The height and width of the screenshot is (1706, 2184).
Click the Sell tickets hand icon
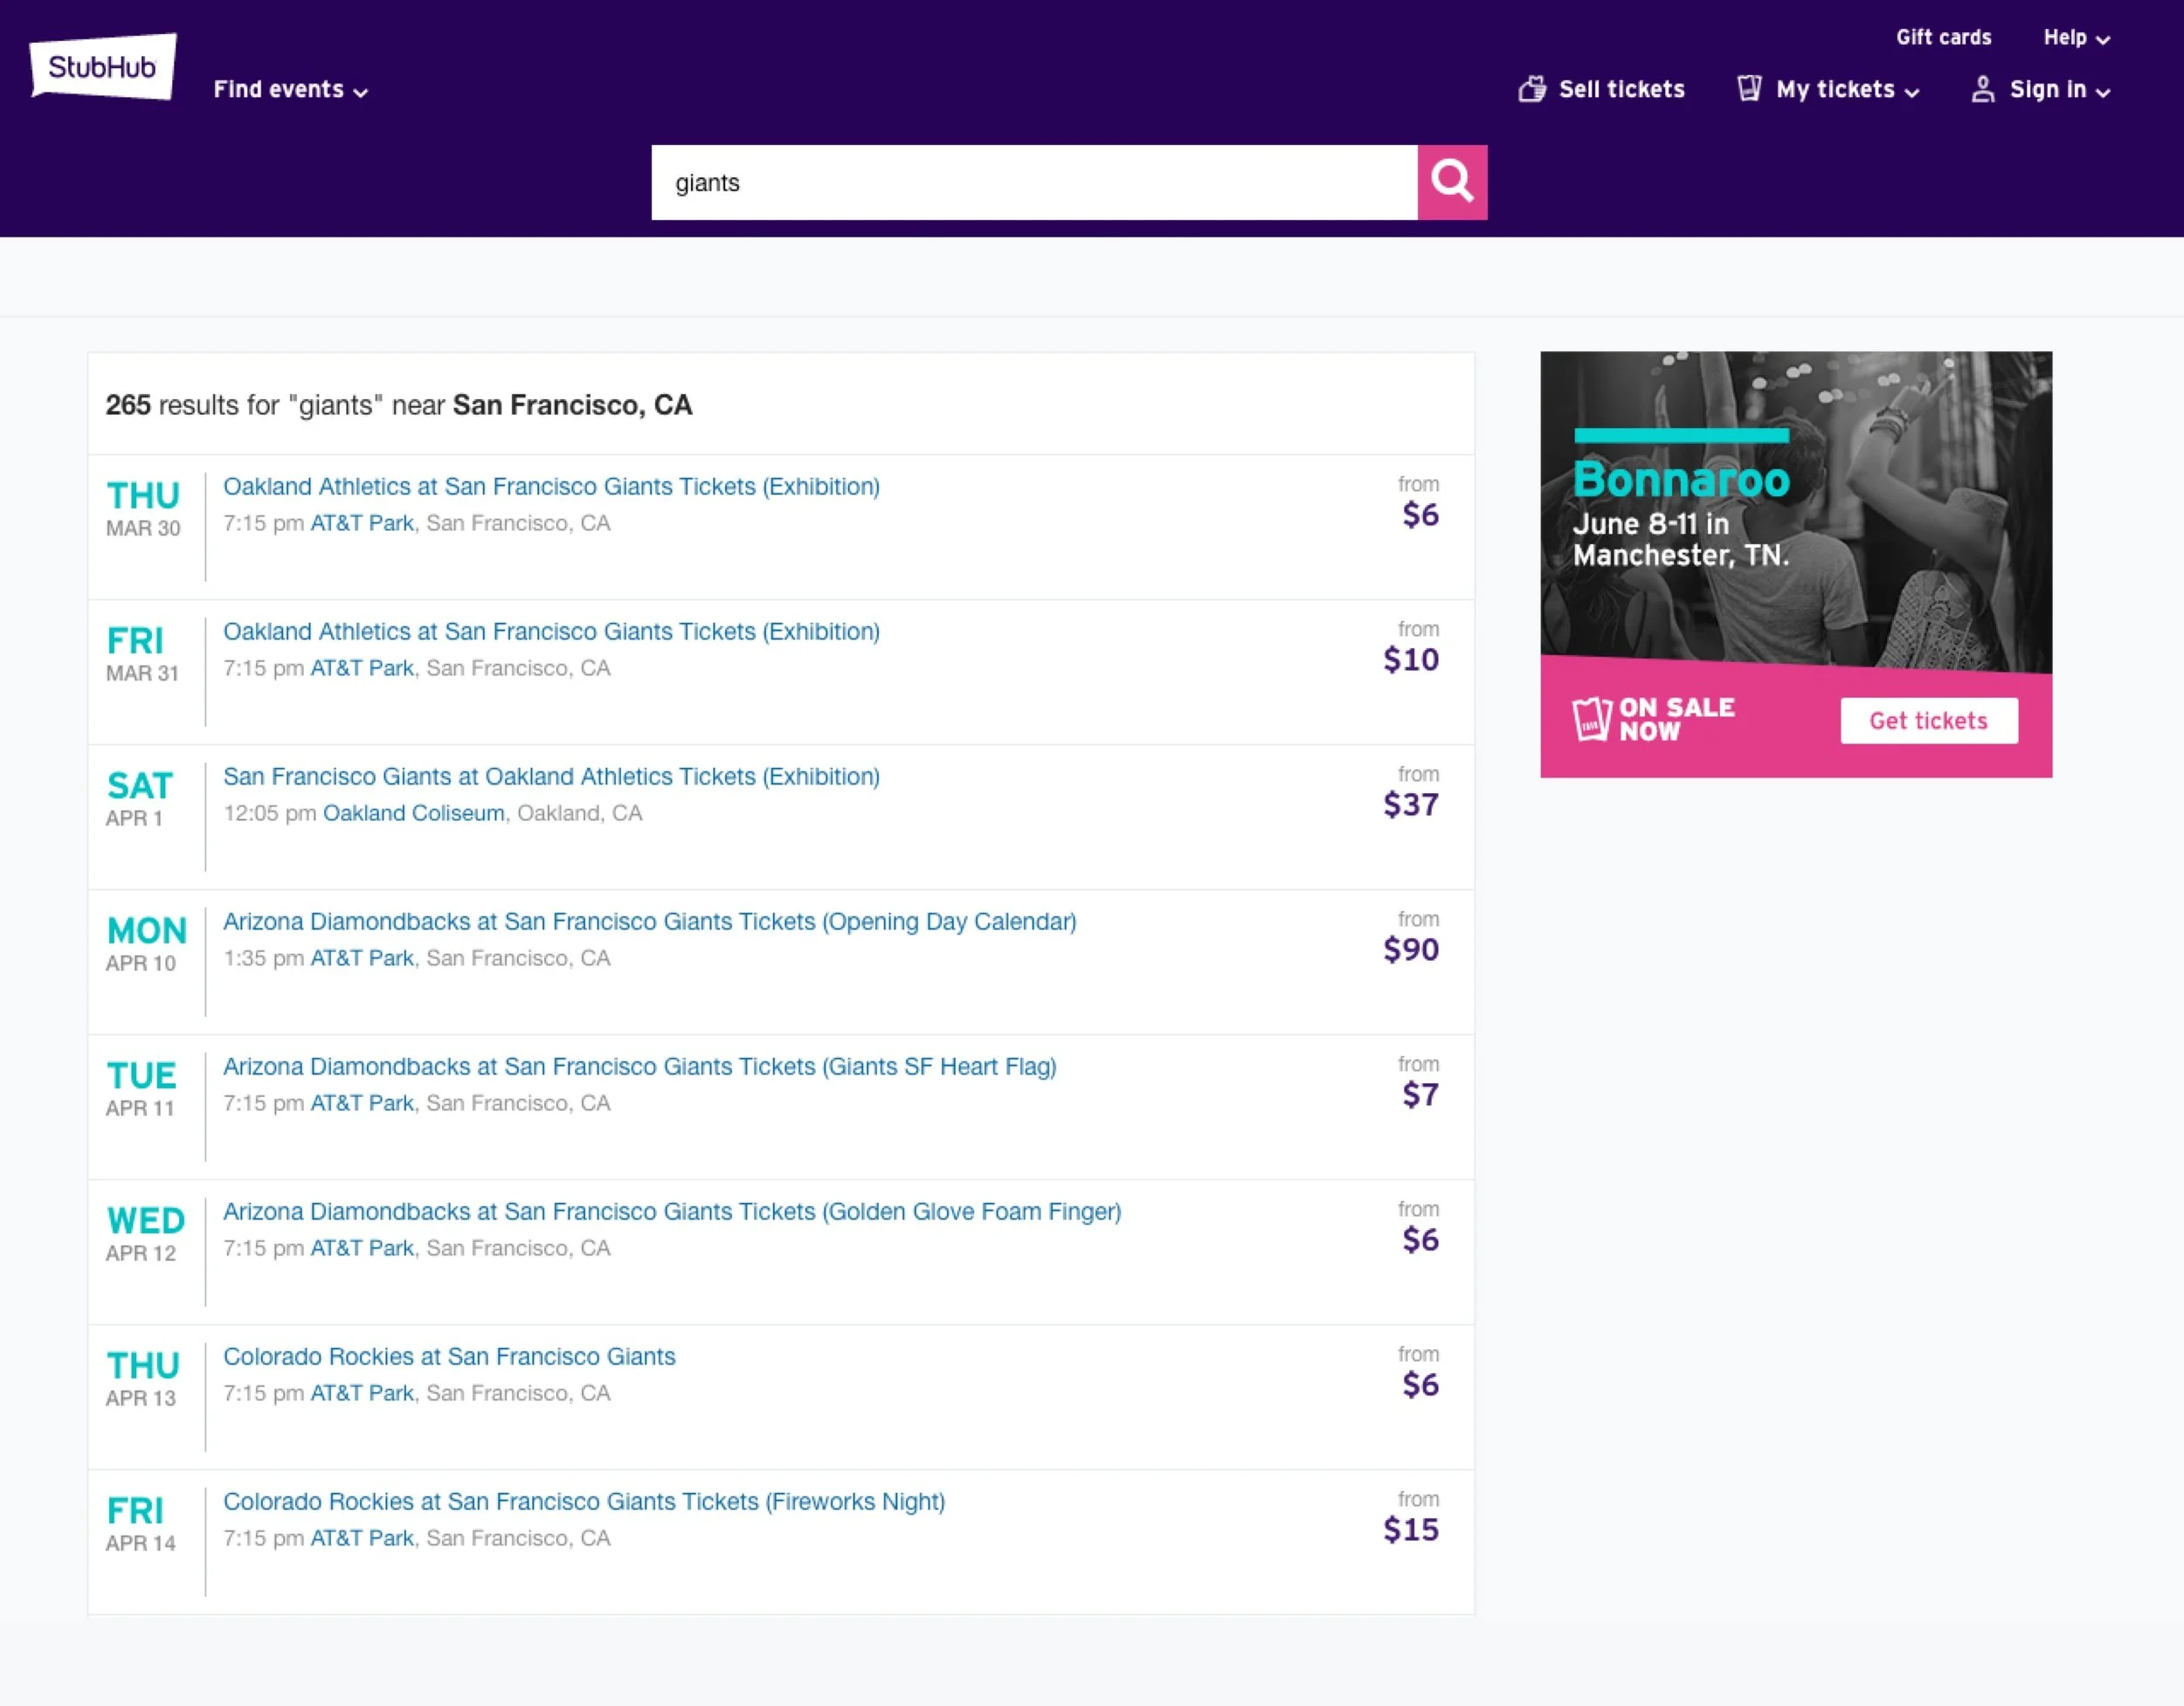(1531, 89)
